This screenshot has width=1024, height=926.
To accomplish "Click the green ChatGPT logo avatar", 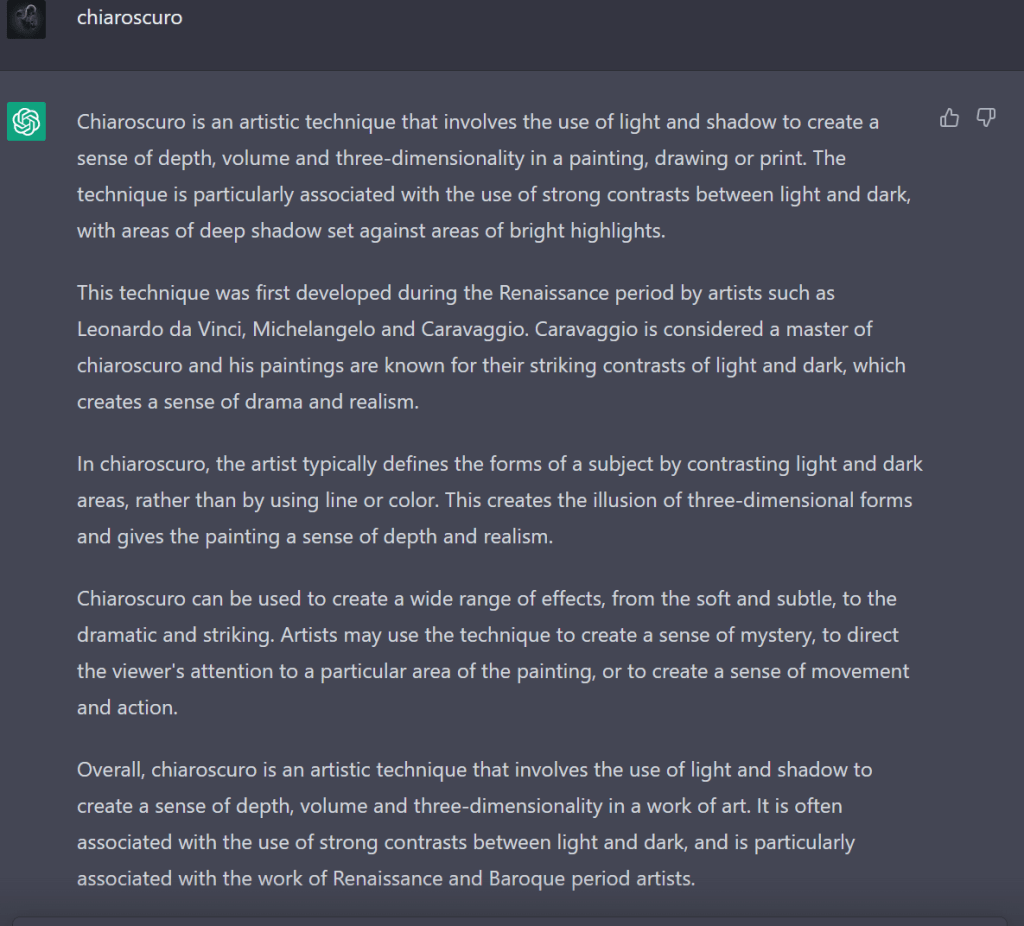I will pyautogui.click(x=26, y=122).
